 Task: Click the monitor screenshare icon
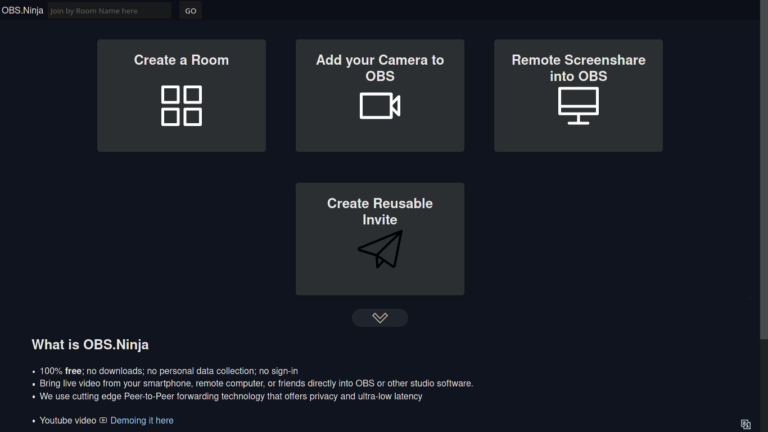[578, 106]
